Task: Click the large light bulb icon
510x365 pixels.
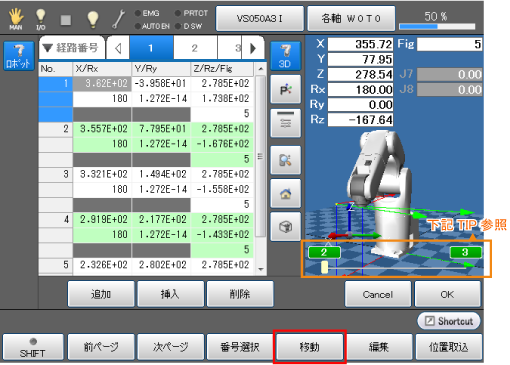Action: click(92, 19)
